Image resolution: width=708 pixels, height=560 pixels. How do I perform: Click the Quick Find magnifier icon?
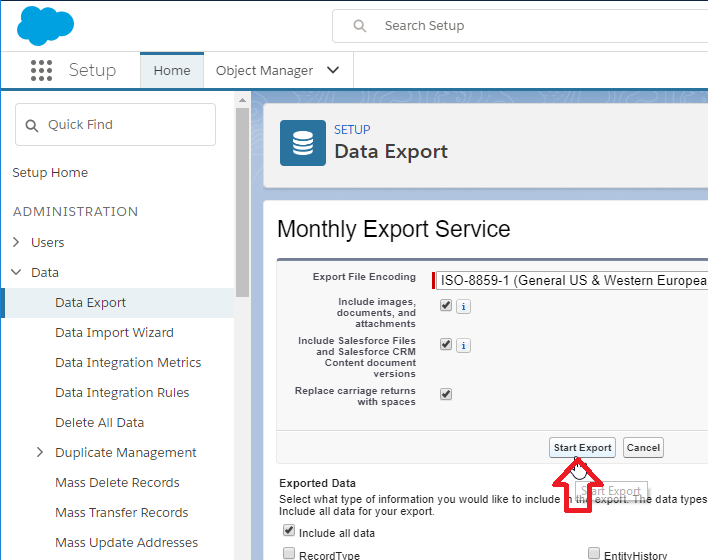[32, 125]
